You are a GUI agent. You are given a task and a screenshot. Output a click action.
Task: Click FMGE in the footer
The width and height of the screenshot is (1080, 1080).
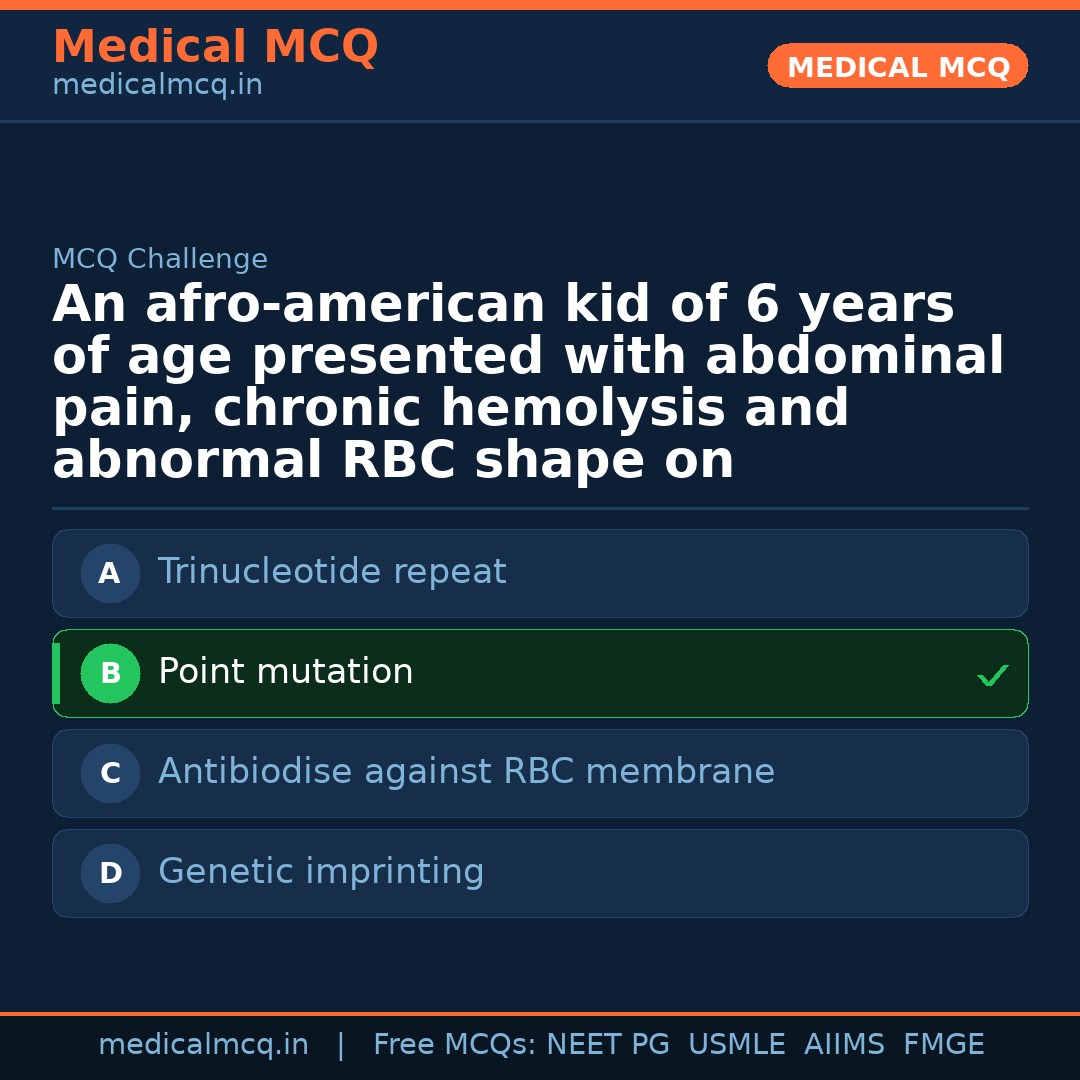[x=944, y=1045]
